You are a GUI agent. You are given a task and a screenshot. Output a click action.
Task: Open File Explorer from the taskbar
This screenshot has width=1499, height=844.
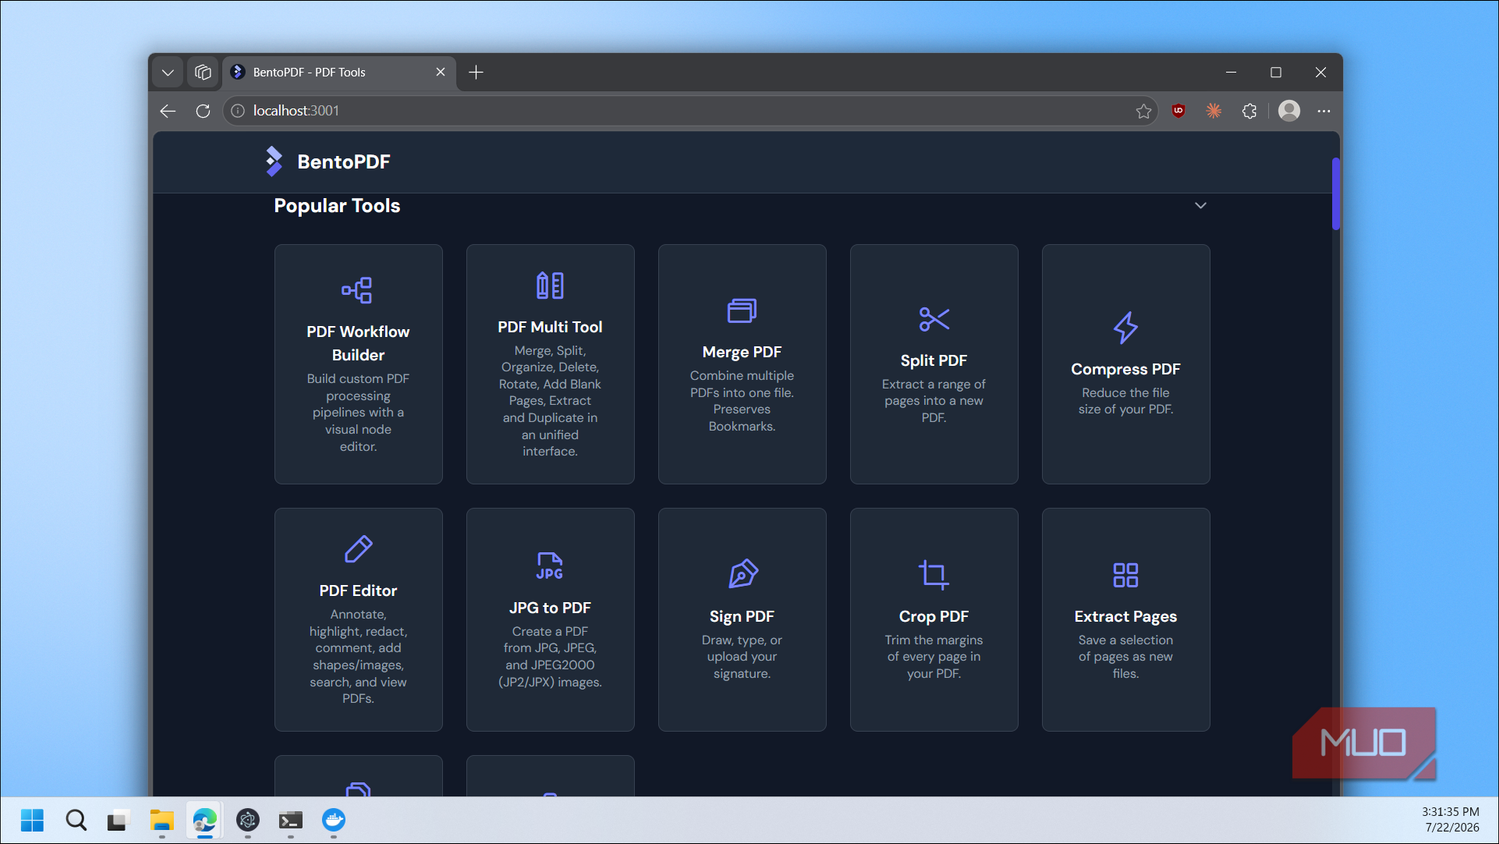162,820
